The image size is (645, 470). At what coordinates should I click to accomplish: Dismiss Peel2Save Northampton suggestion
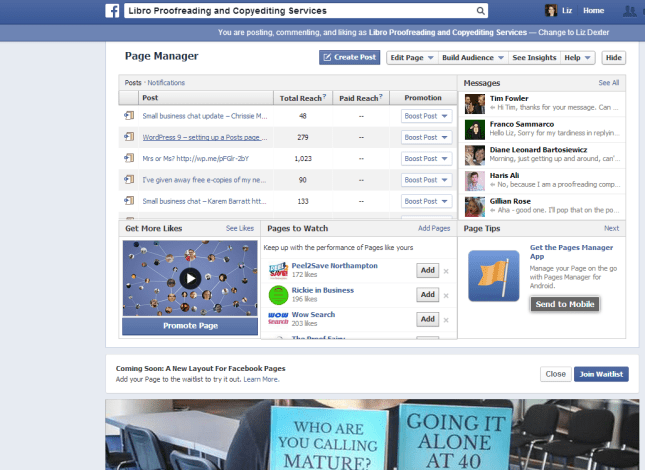point(446,271)
